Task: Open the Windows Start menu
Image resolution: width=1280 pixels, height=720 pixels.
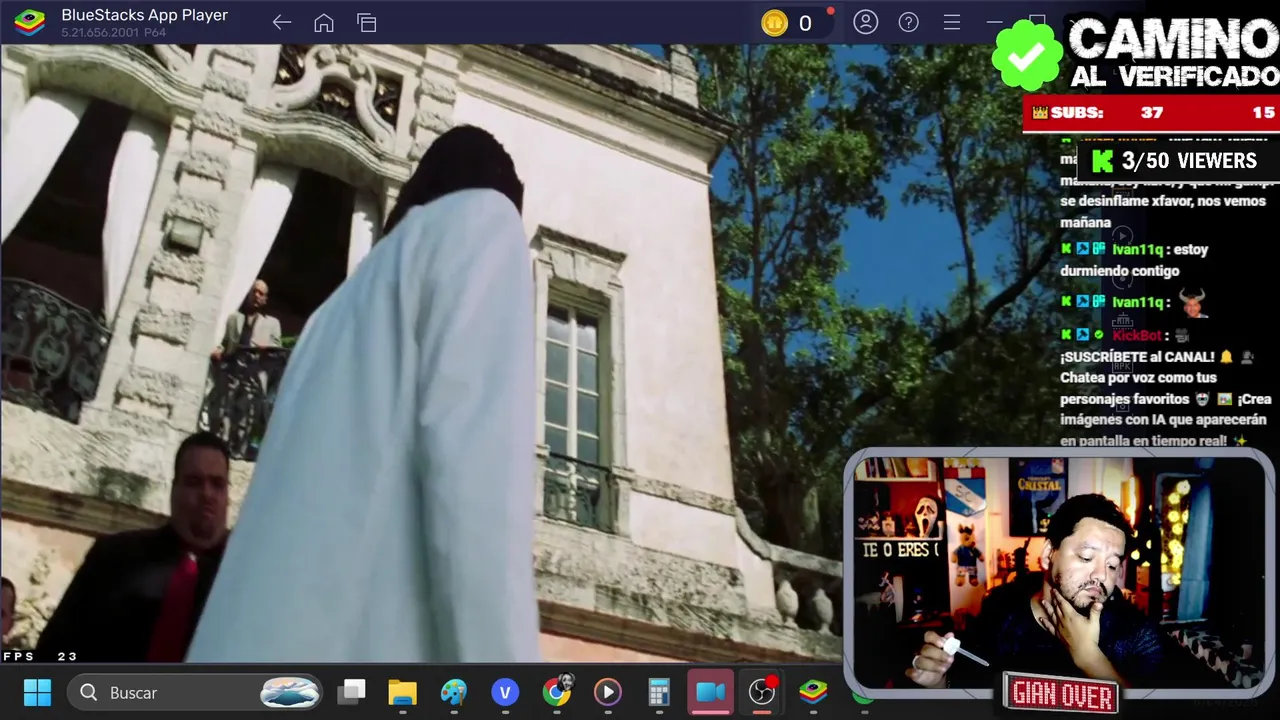Action: pos(37,692)
